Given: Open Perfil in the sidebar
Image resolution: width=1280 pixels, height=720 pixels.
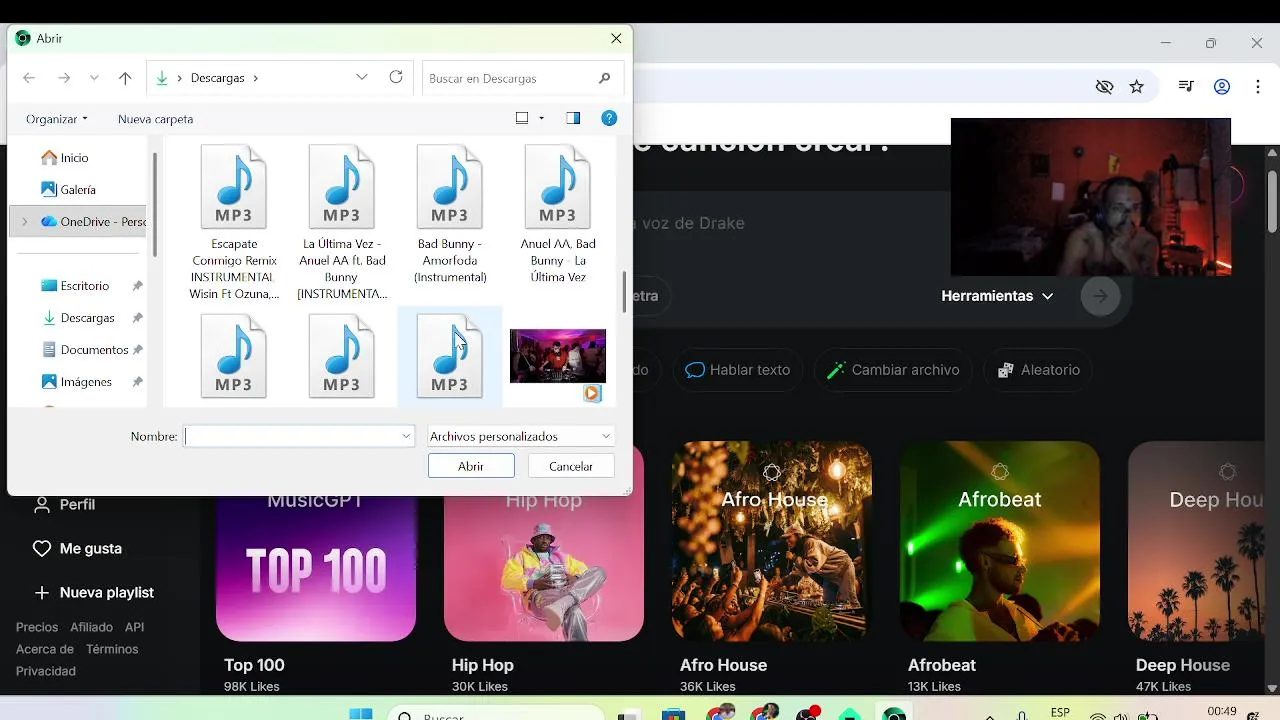Looking at the screenshot, I should coord(65,505).
